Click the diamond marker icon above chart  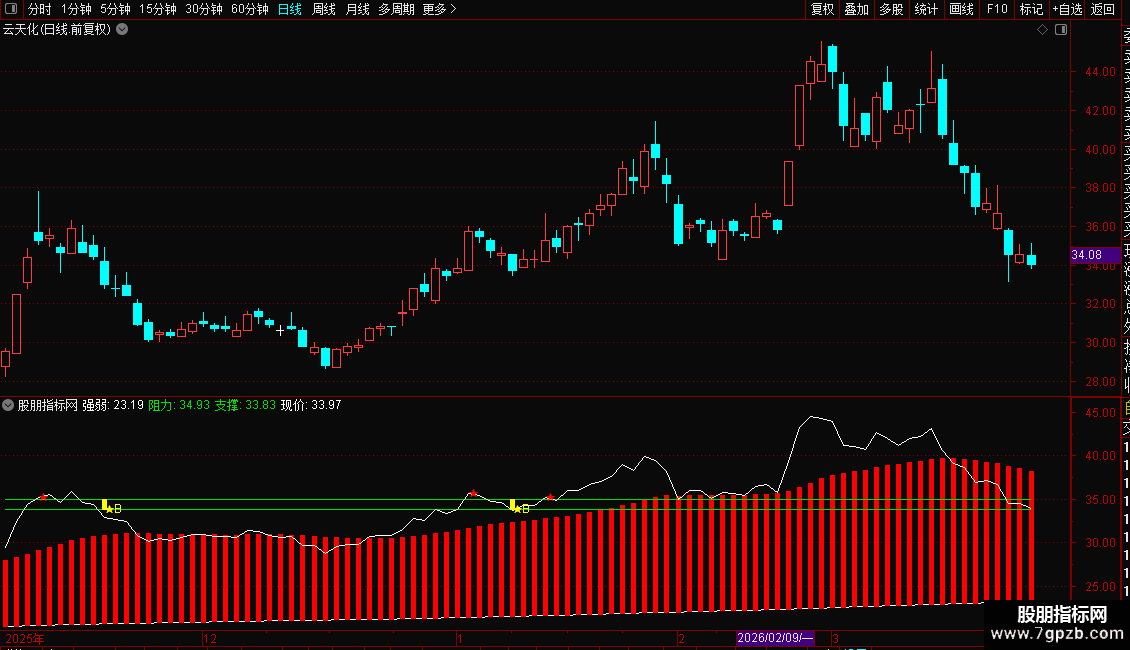[1042, 30]
